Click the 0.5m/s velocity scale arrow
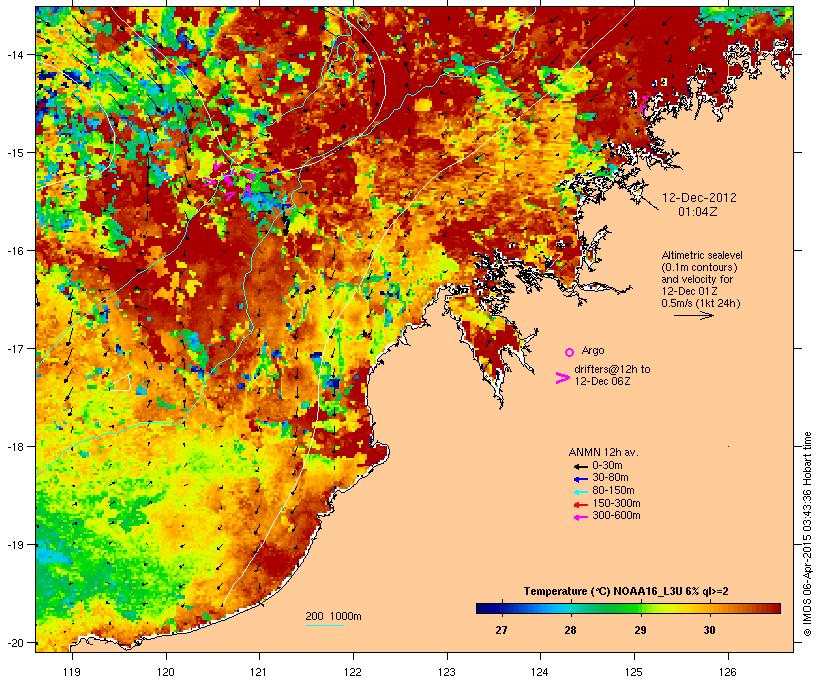 pos(693,315)
